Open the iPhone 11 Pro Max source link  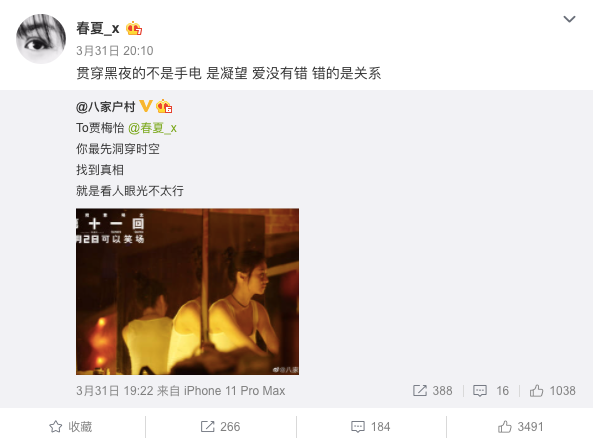click(x=234, y=391)
